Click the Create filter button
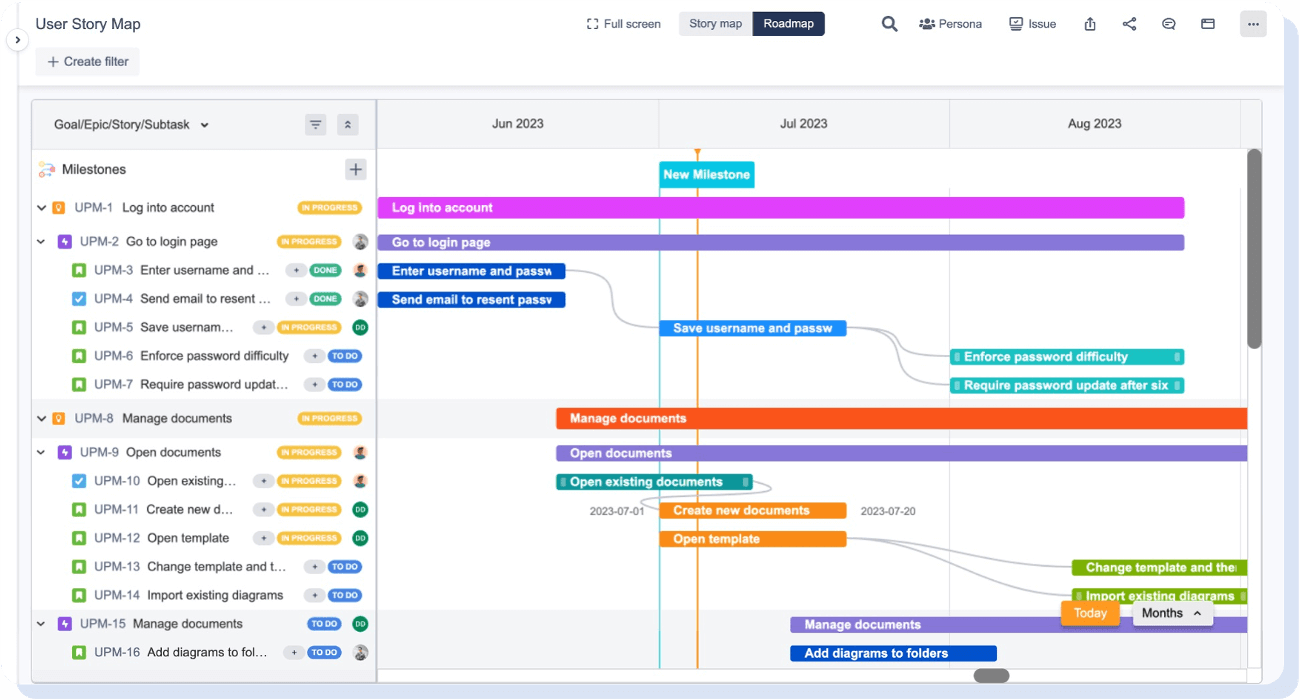1300x700 pixels. click(87, 61)
